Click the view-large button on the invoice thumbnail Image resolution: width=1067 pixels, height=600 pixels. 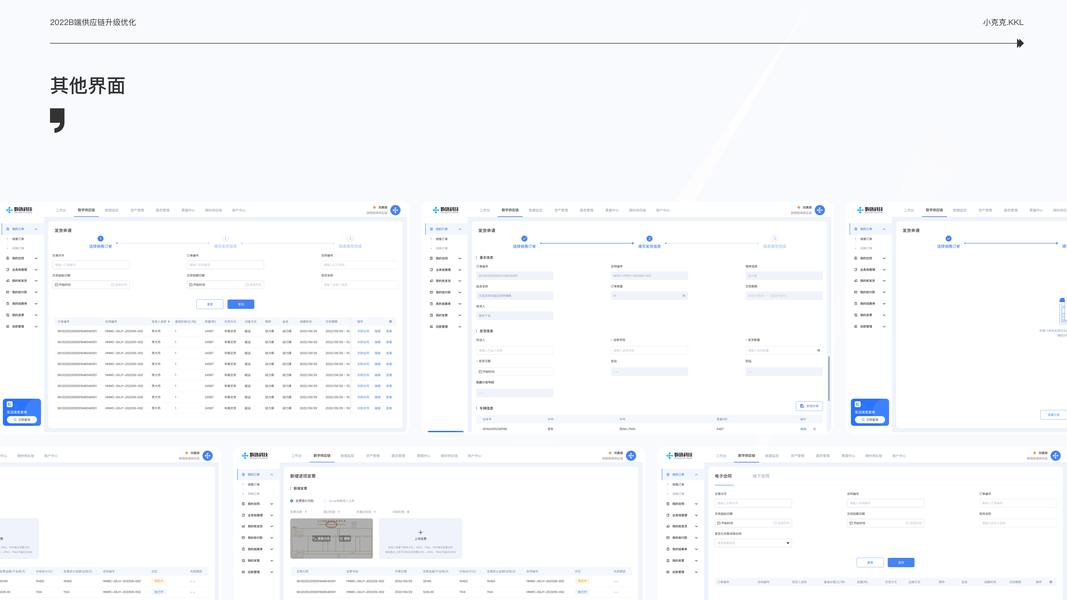(321, 538)
